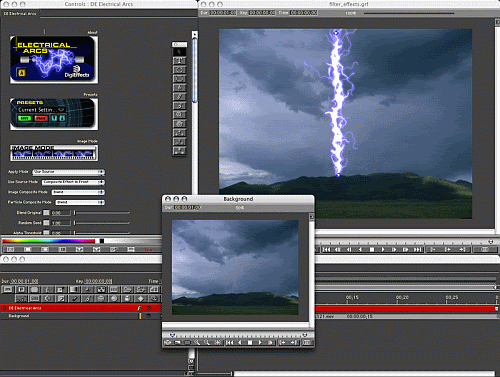Screen dimensions: 500x377
Task: Toggle visibility icon of DE Electrical Arcs layer
Action: click(149, 308)
